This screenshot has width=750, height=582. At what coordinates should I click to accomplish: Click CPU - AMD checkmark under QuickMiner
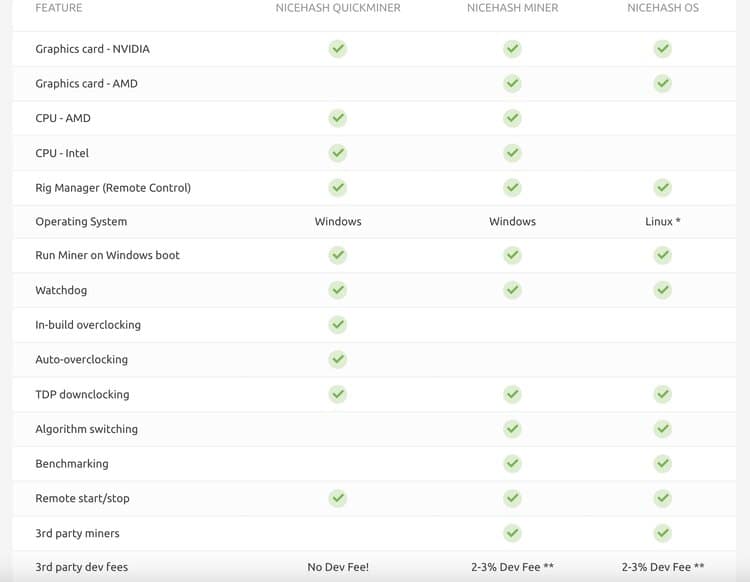[x=338, y=118]
